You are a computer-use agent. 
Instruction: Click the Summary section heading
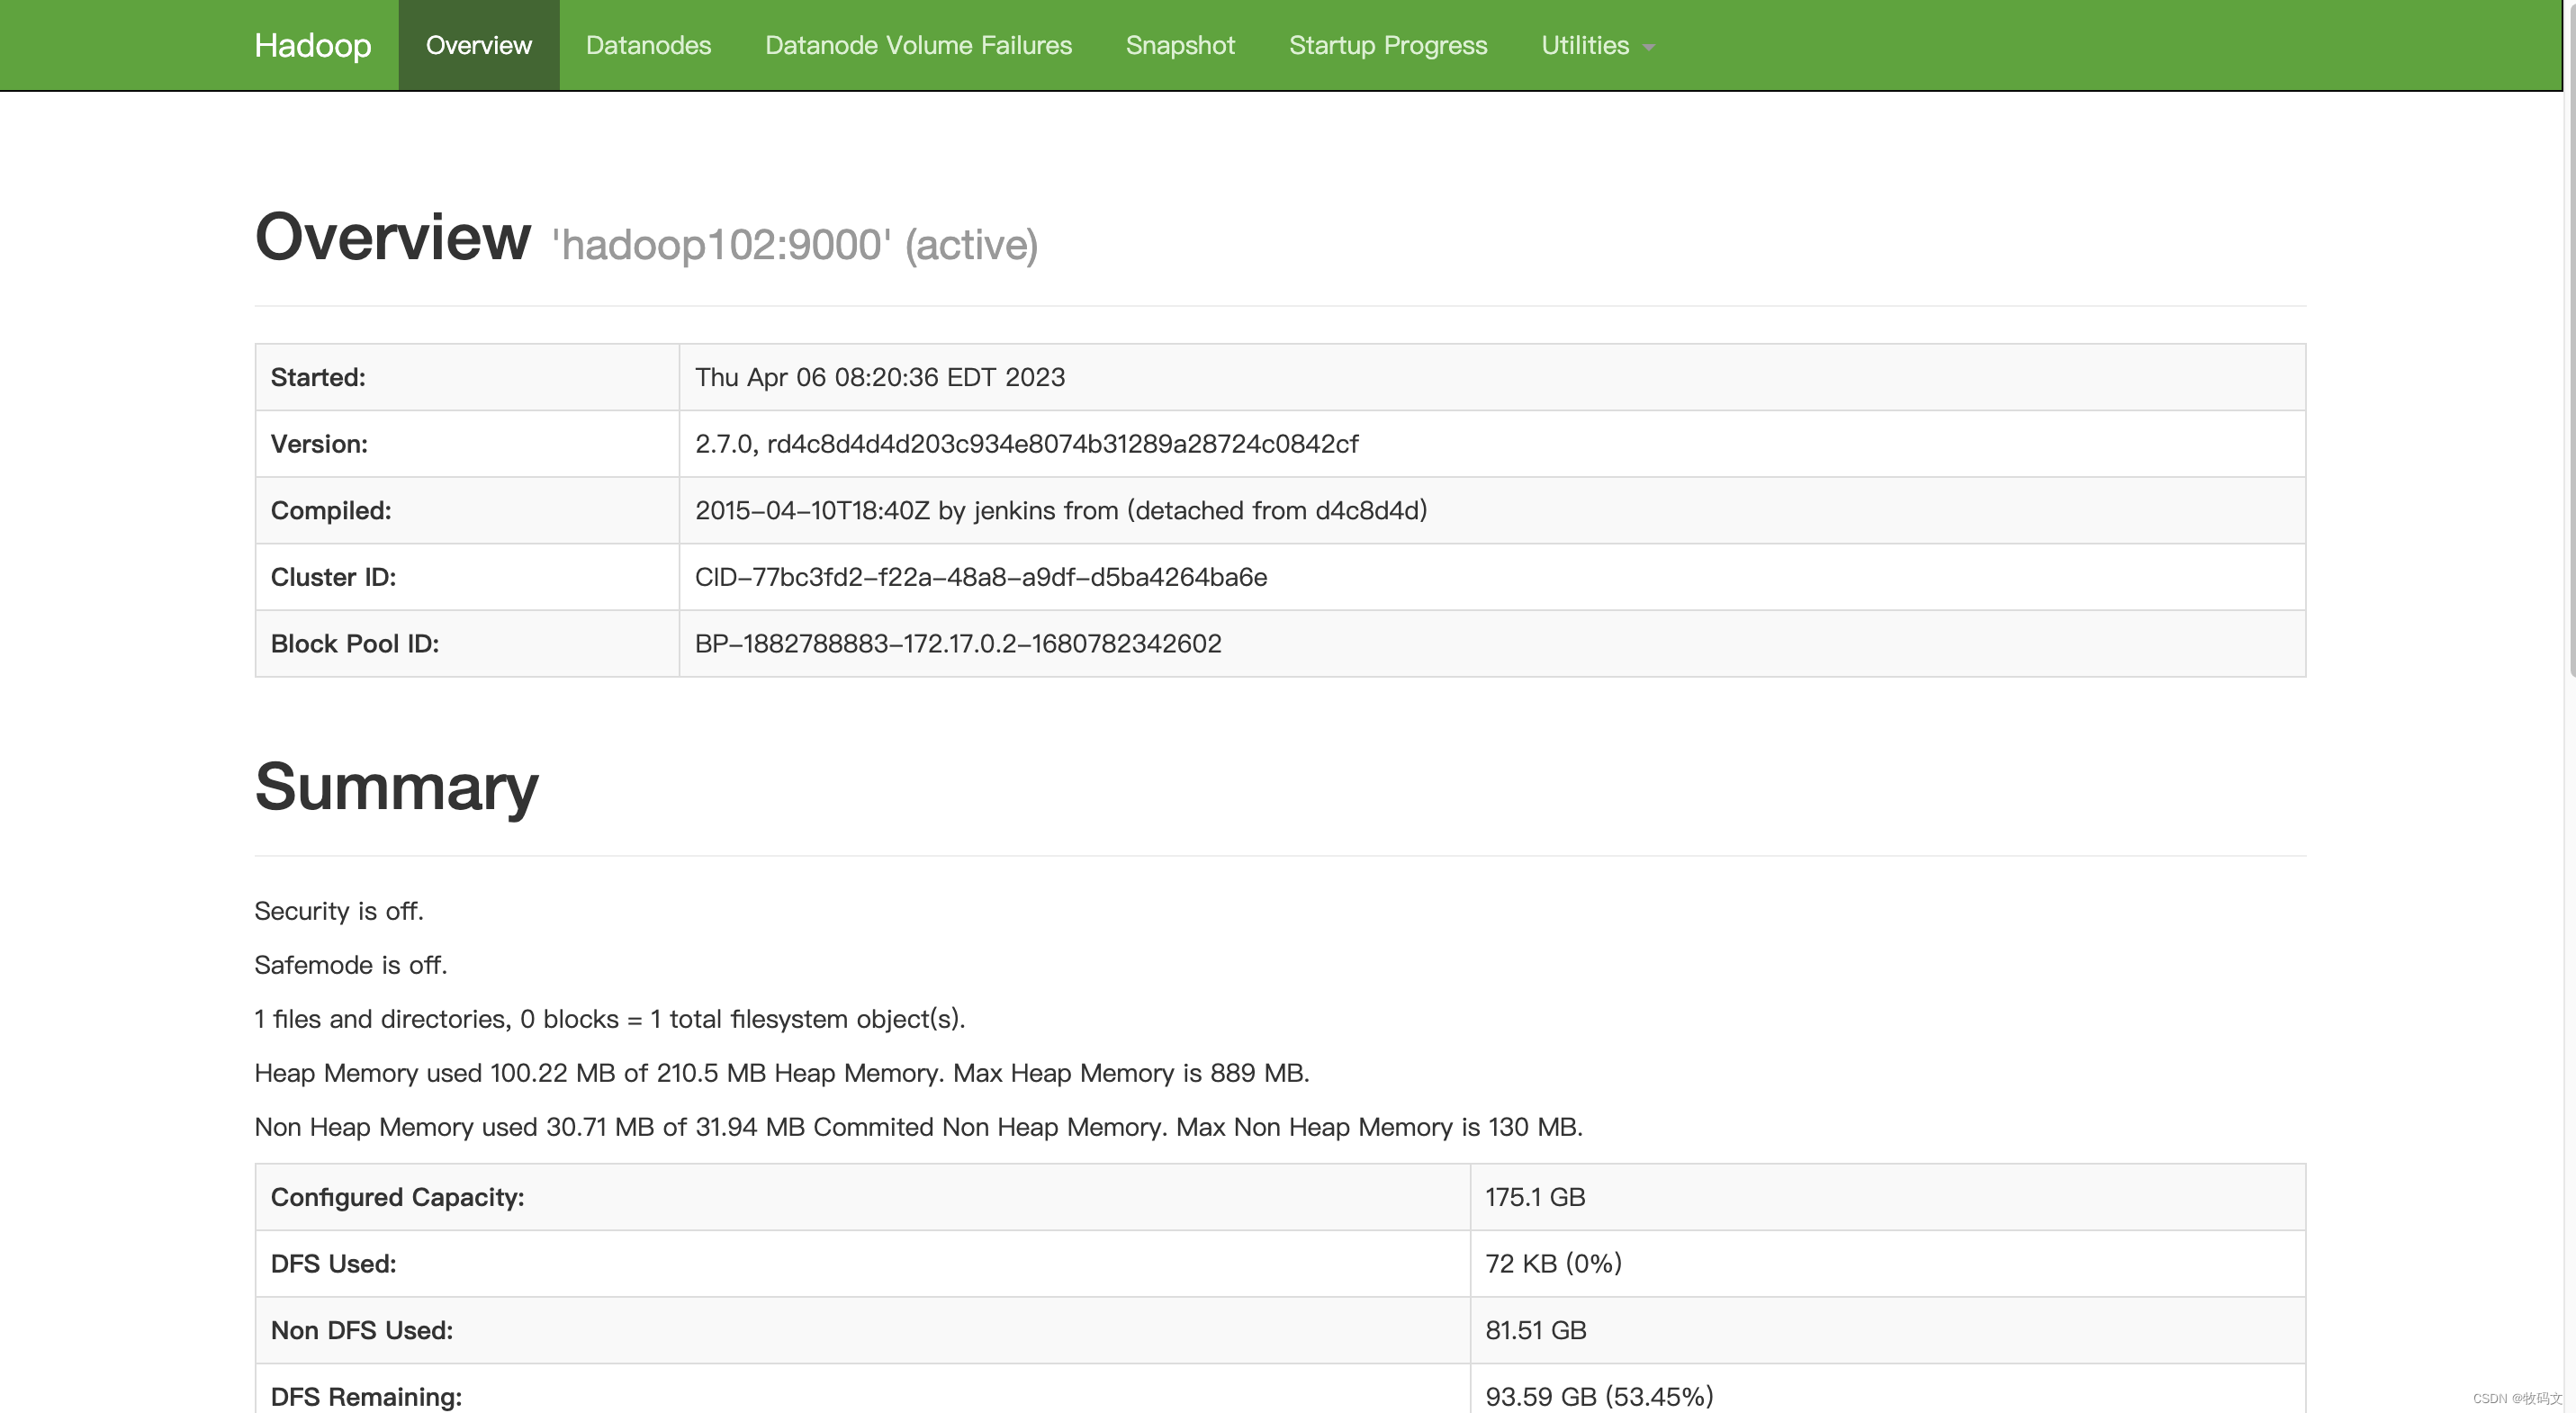pos(396,787)
